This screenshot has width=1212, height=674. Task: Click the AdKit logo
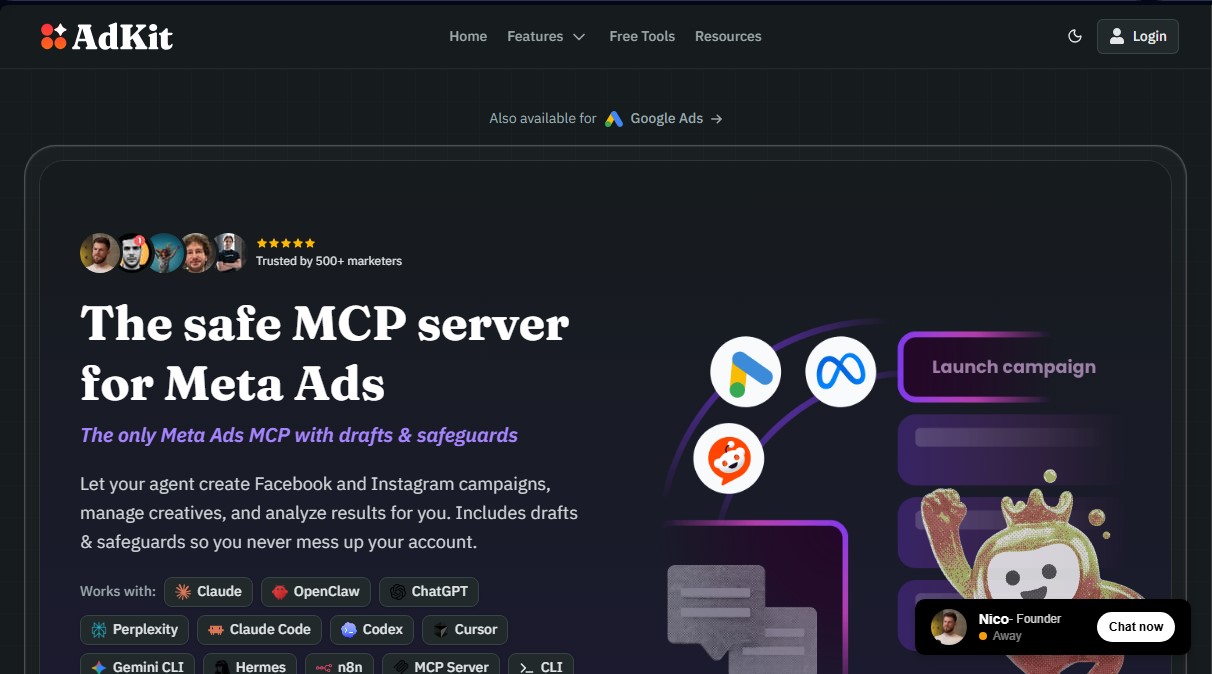(107, 37)
